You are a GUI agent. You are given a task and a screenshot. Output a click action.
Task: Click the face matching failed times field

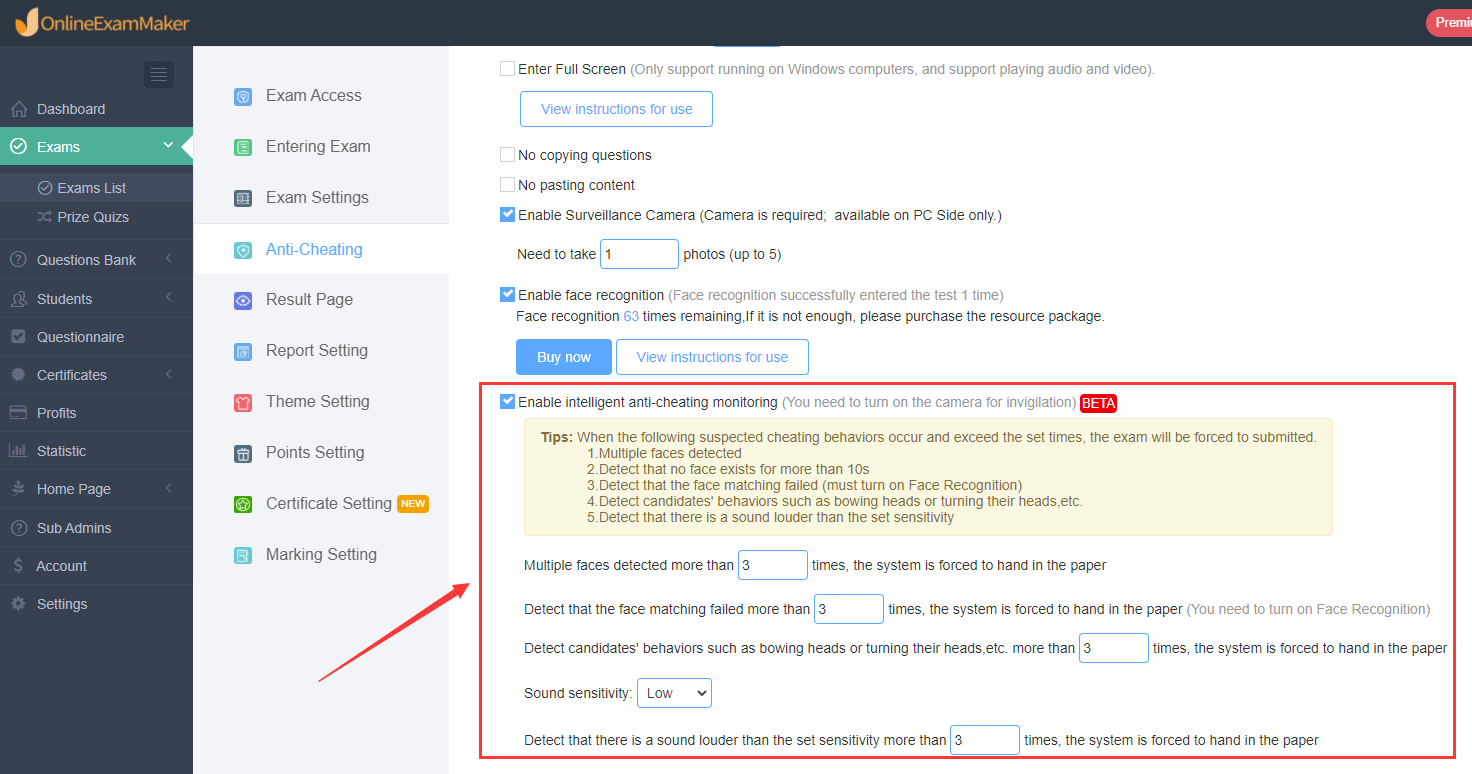[849, 609]
